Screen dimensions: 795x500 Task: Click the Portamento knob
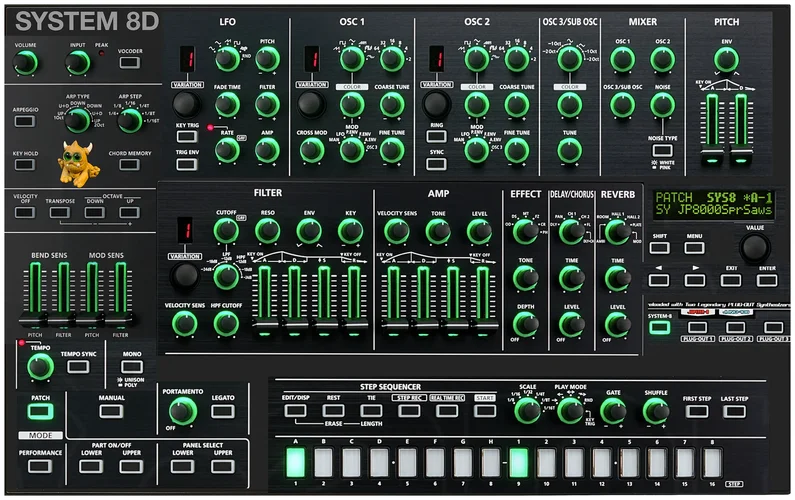coord(183,411)
